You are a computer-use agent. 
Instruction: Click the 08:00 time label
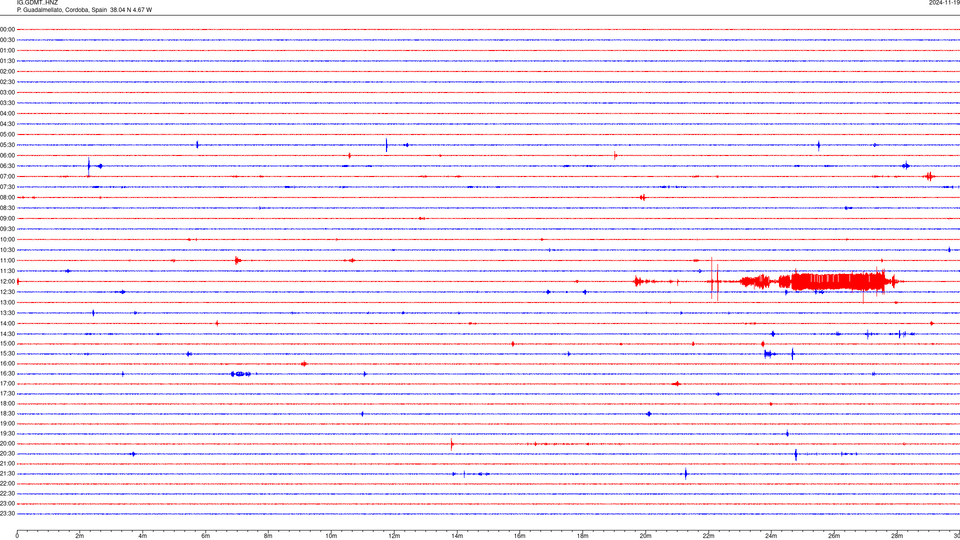click(x=7, y=198)
